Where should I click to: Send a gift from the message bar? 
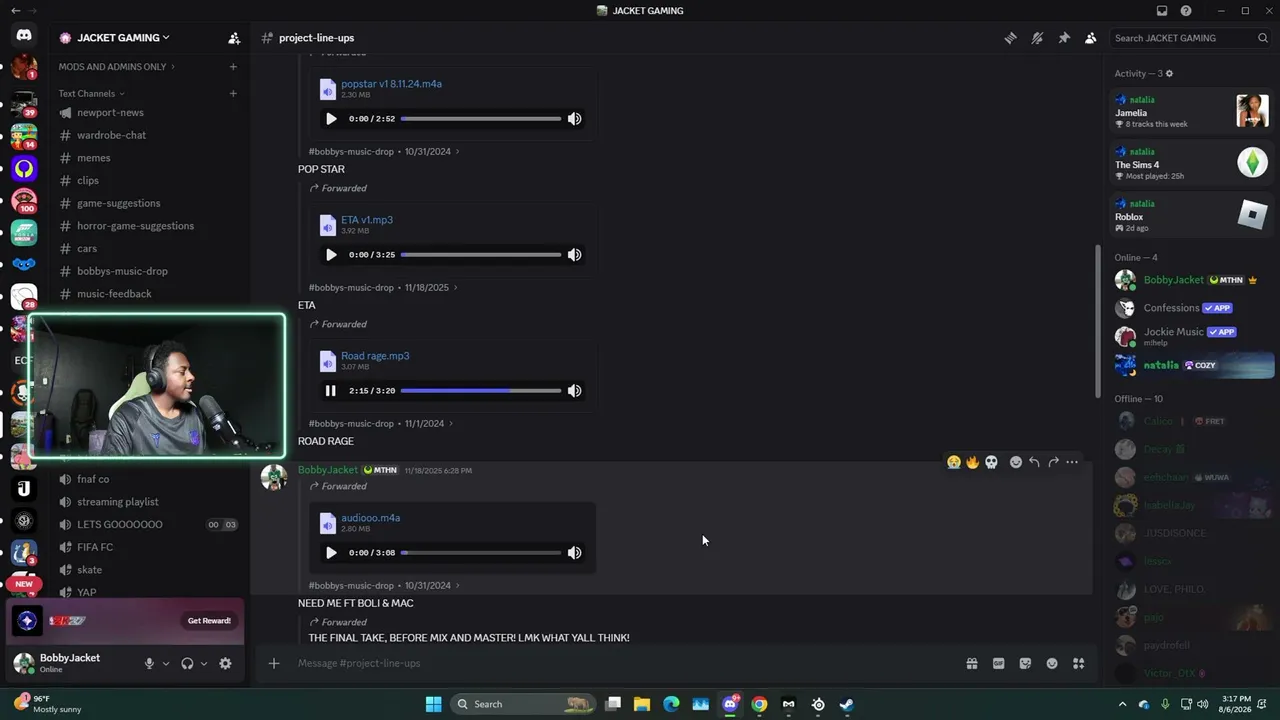[972, 663]
